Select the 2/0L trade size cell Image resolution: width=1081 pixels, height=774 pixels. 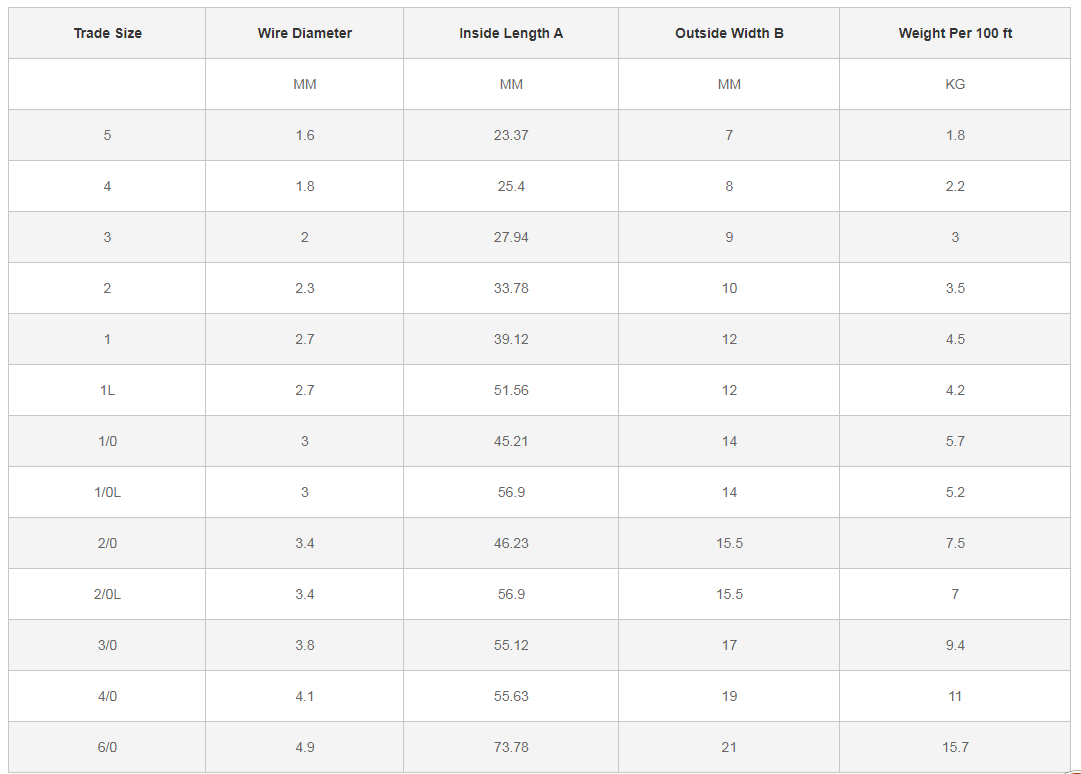click(108, 594)
